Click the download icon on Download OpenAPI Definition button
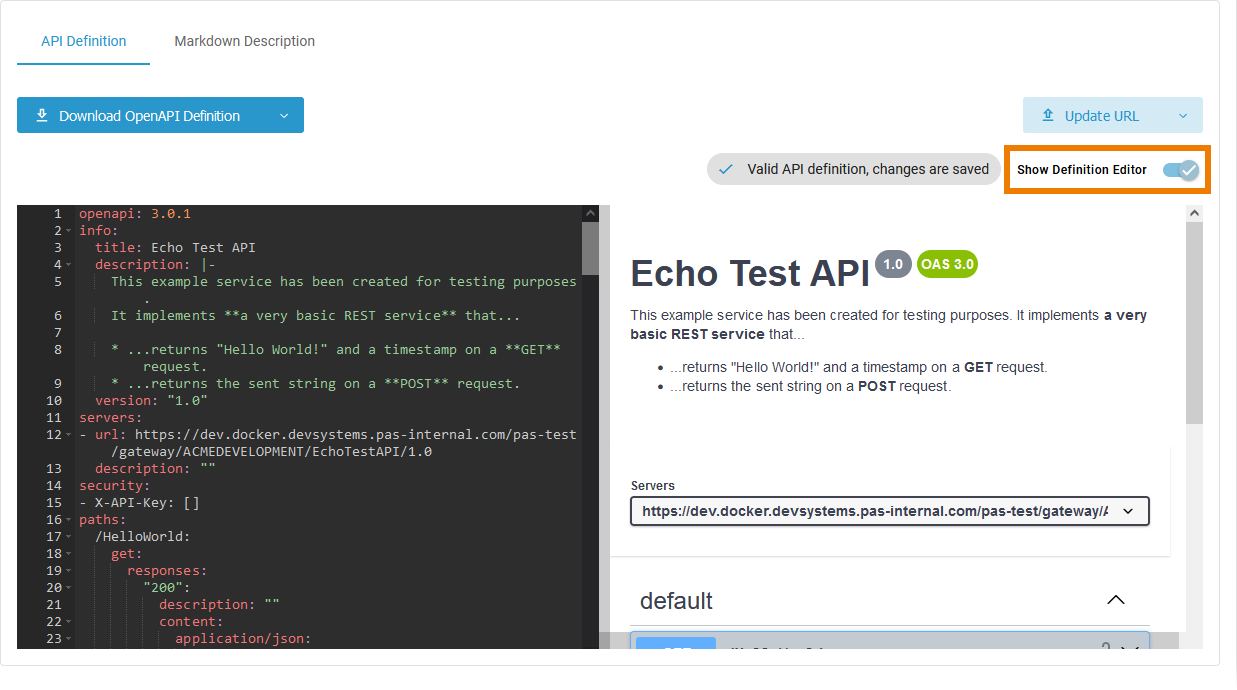 pos(41,115)
